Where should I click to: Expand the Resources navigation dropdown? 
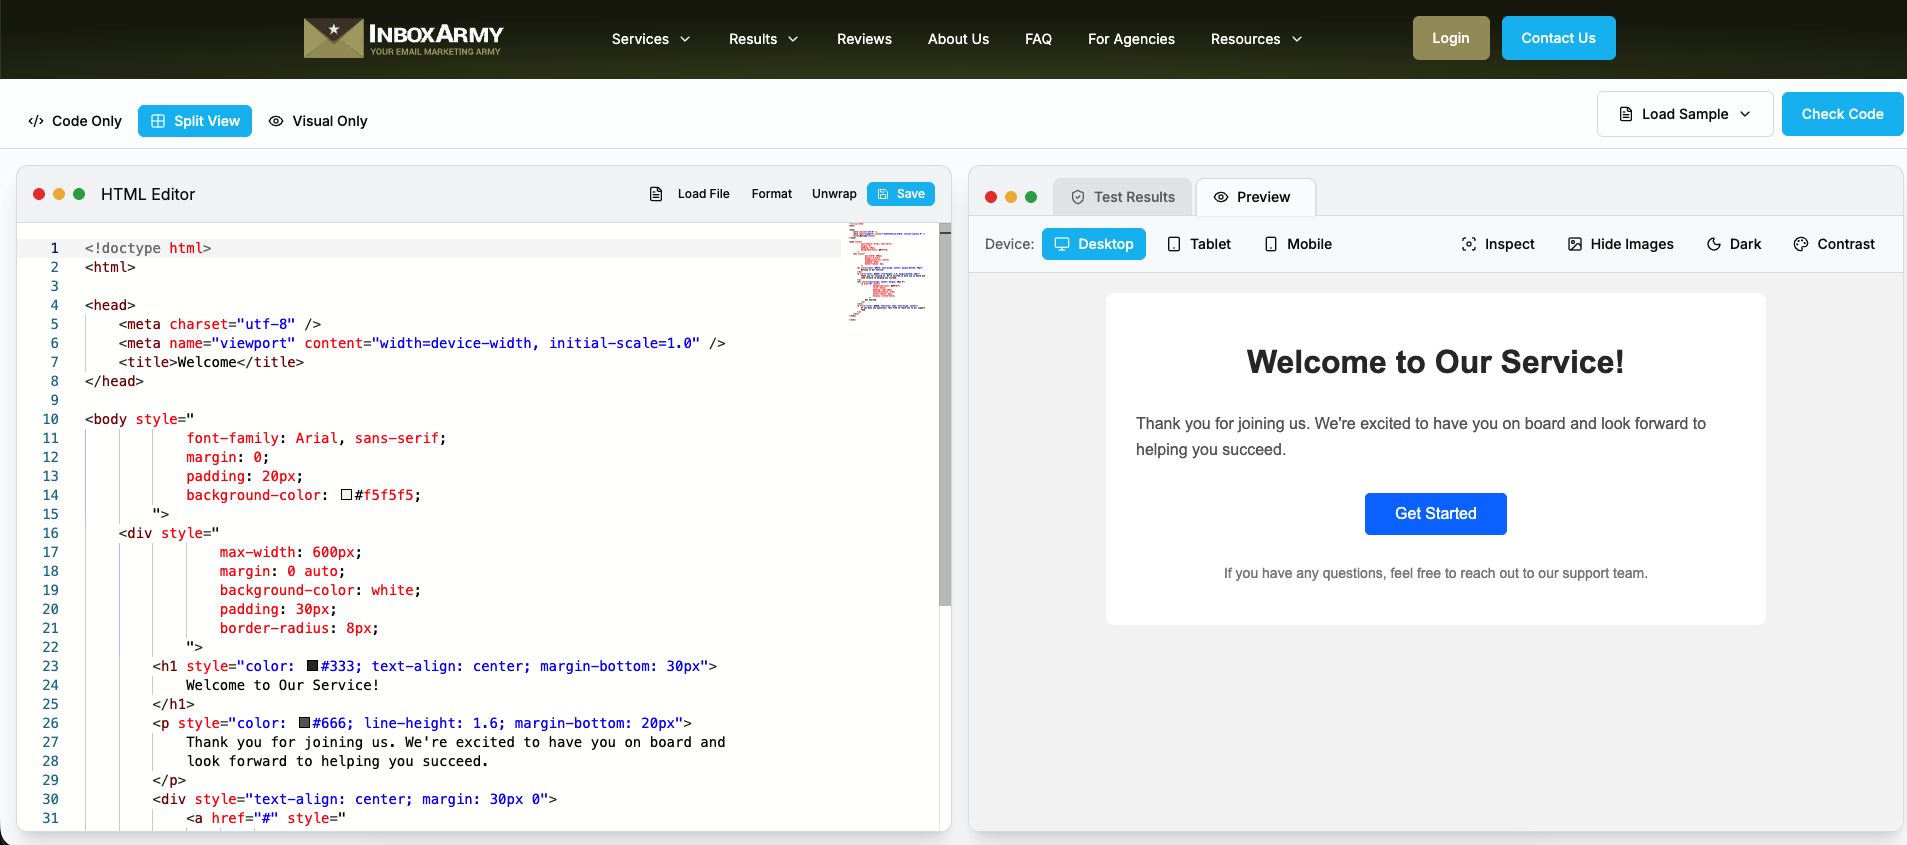tap(1256, 39)
